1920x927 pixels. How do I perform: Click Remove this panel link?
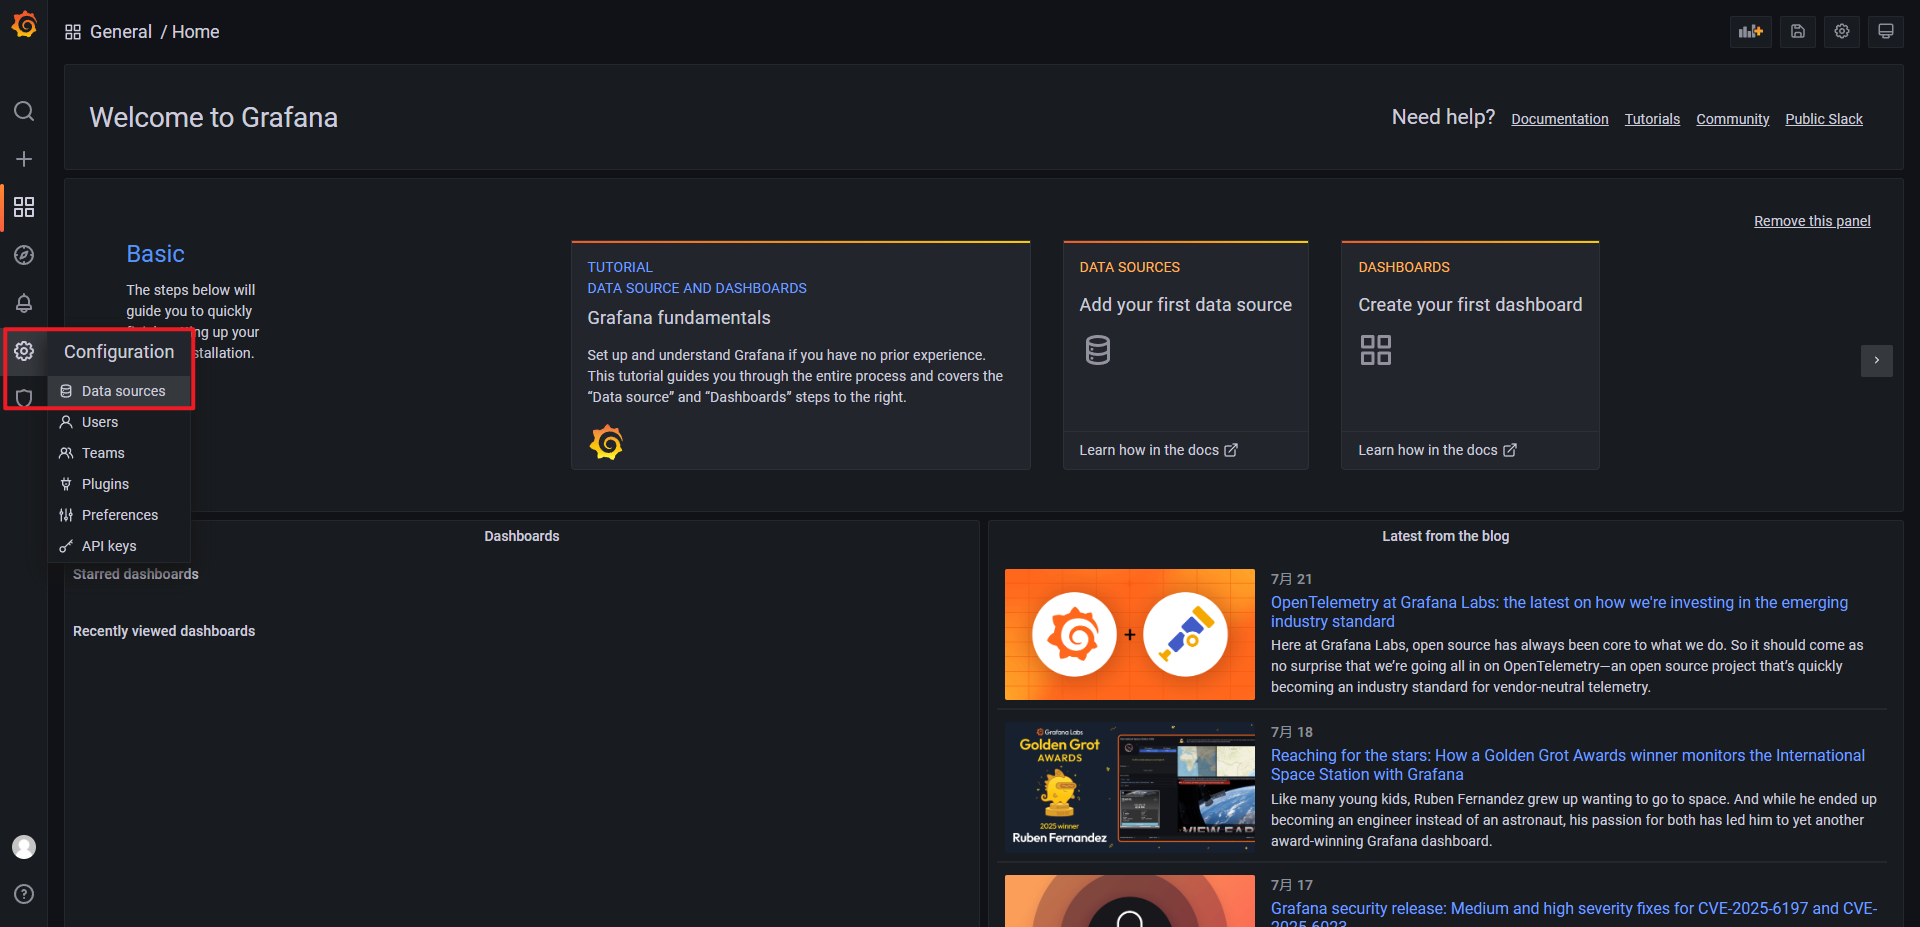point(1812,221)
